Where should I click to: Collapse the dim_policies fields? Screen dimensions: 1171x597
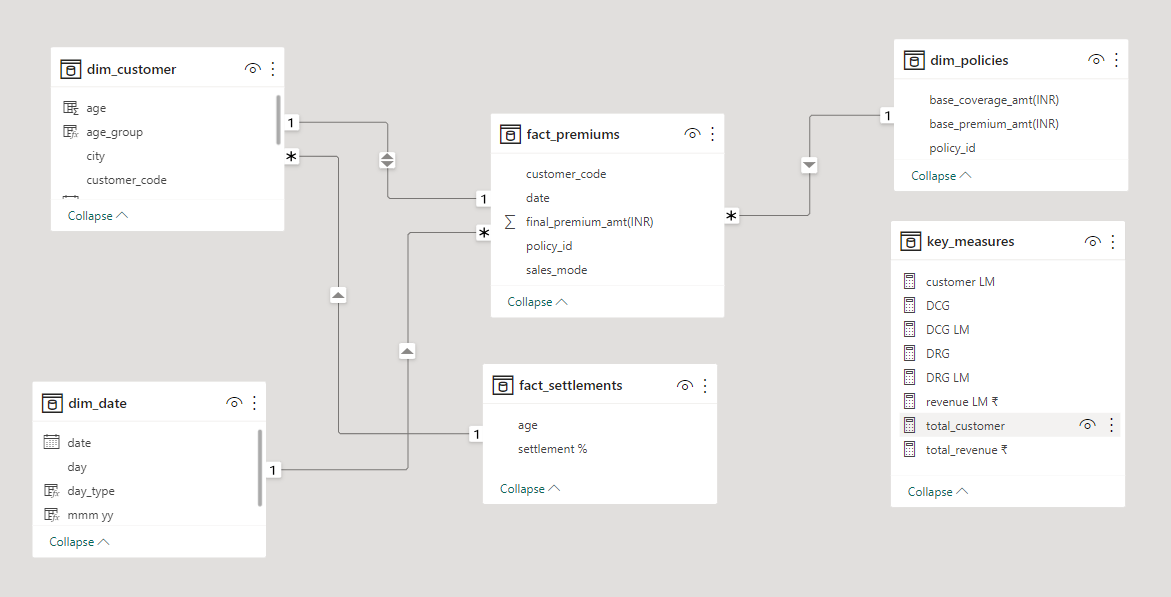tap(932, 175)
